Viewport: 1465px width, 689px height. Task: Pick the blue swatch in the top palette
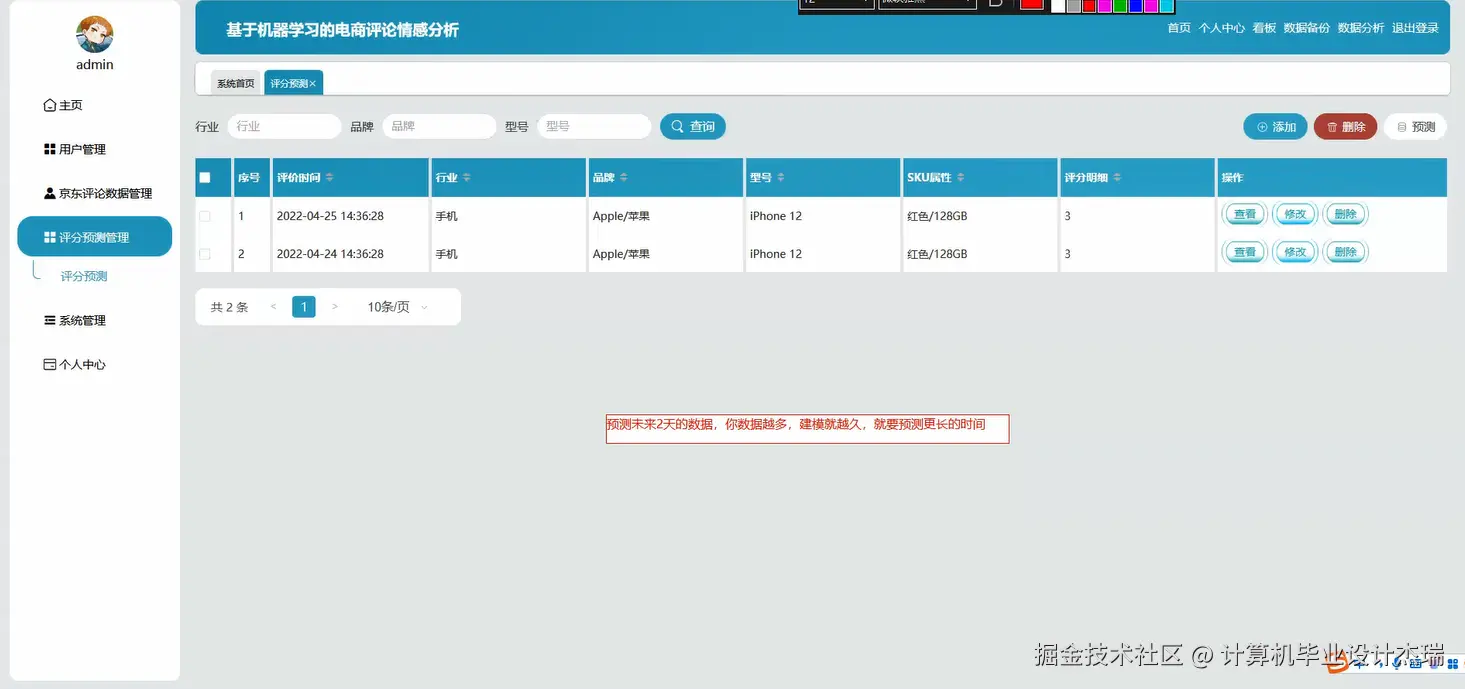[1135, 5]
